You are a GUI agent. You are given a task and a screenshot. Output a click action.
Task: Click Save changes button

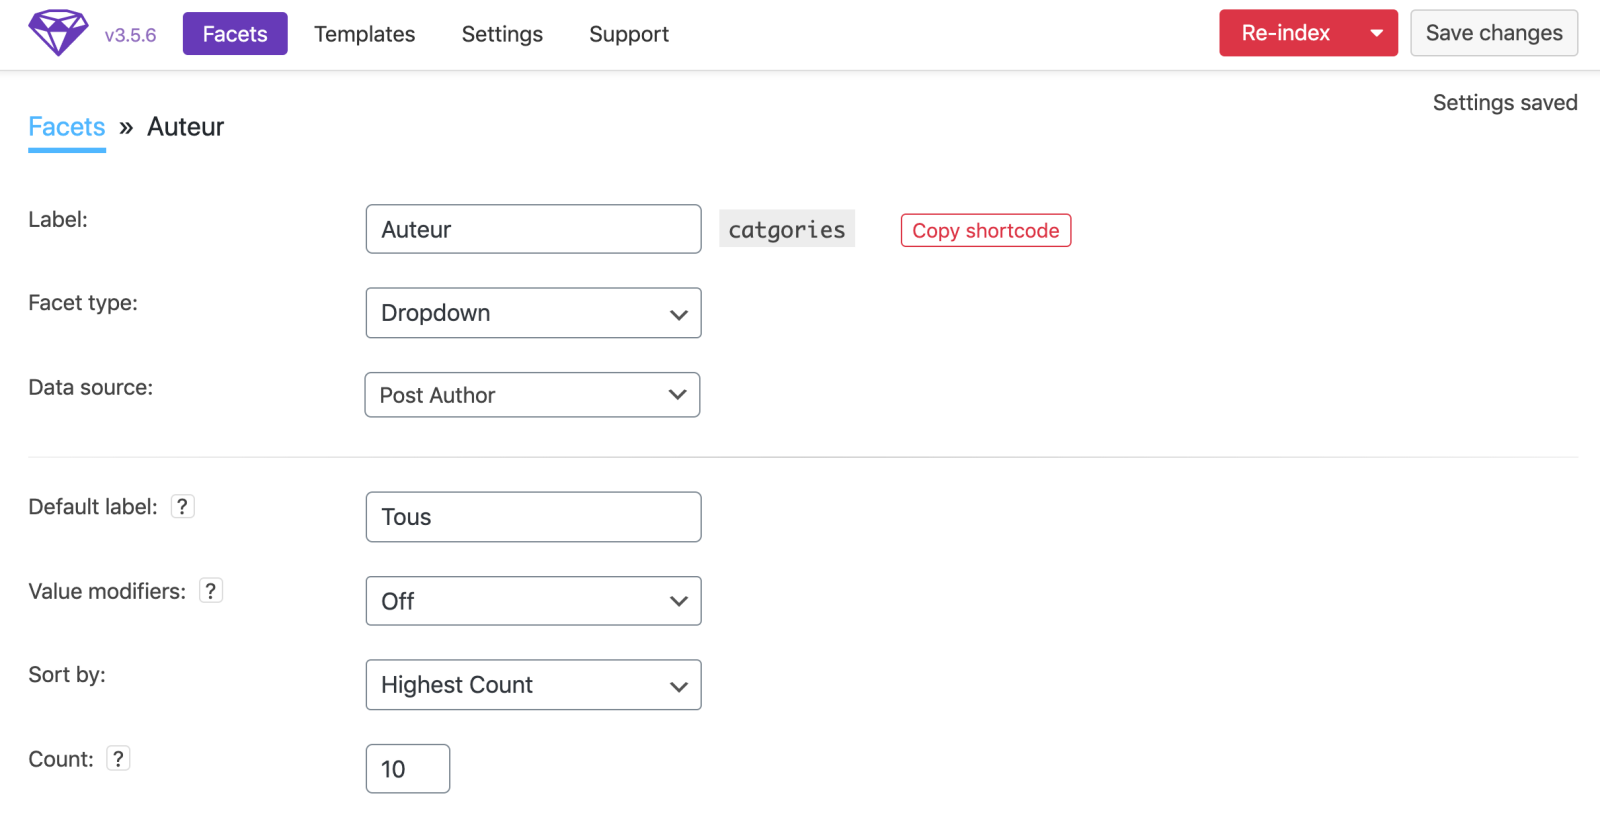(x=1493, y=33)
